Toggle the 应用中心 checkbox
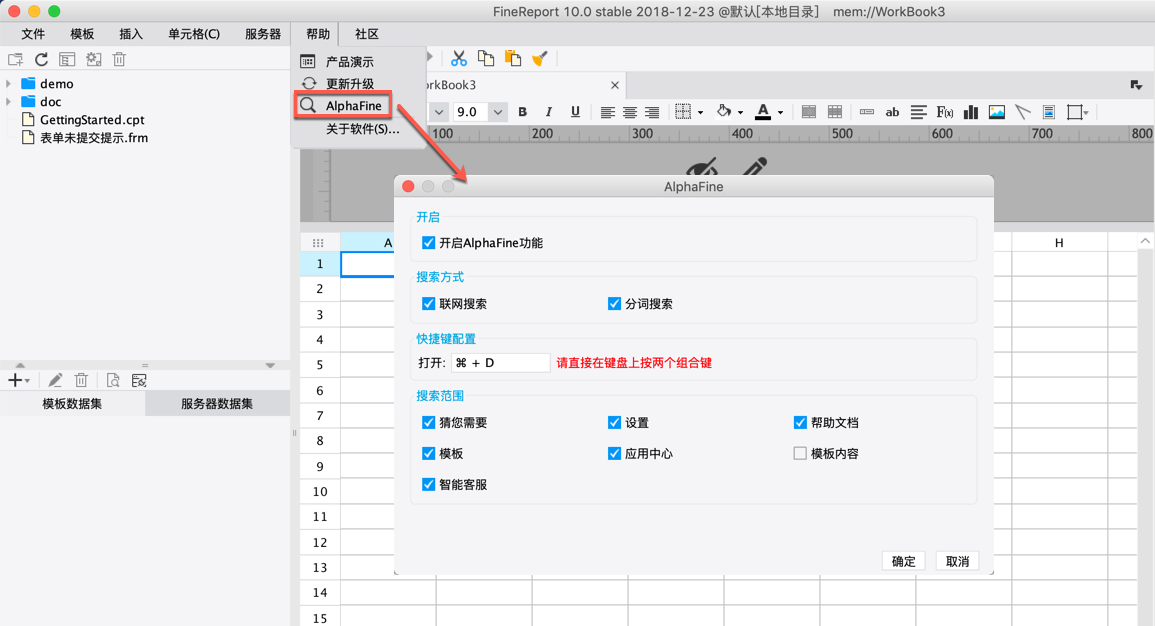 point(614,453)
